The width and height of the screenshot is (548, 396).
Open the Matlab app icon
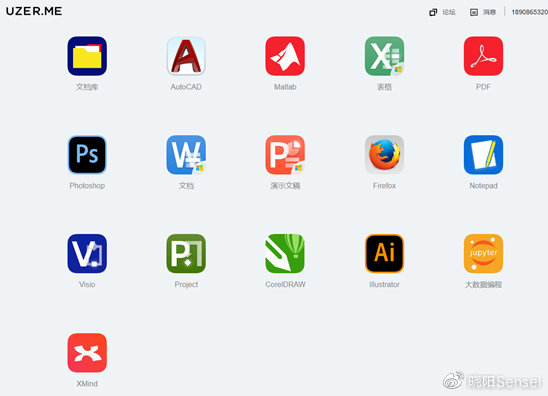[285, 56]
